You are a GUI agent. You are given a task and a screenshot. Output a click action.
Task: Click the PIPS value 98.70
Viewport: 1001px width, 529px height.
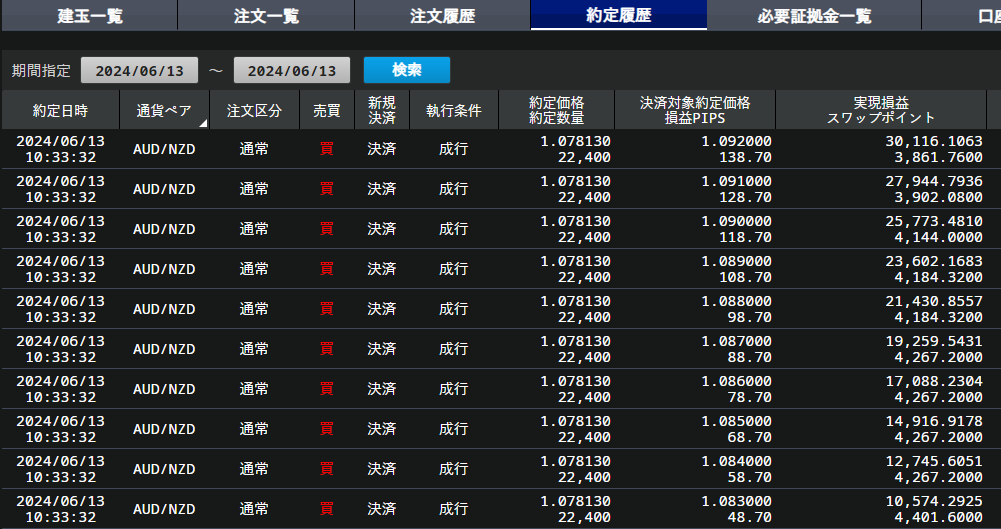click(749, 317)
